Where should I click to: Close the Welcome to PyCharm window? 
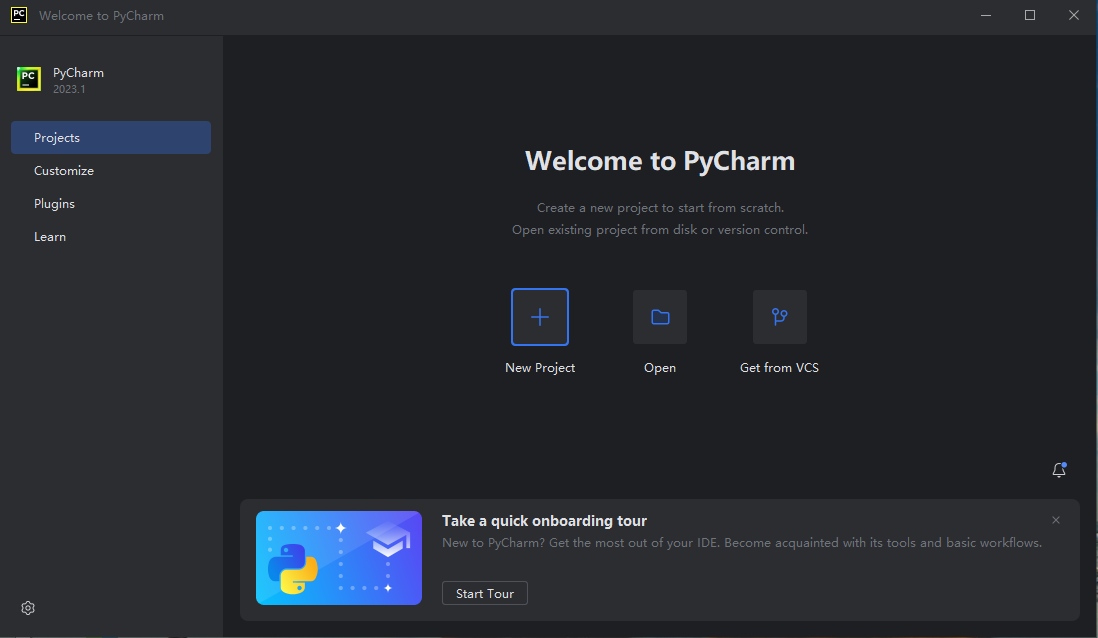tap(1074, 15)
